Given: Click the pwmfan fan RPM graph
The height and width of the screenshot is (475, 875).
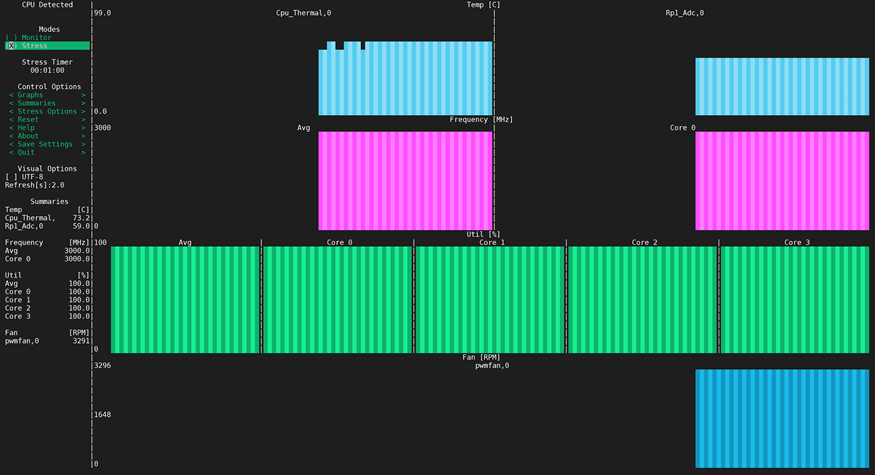Looking at the screenshot, I should (782, 418).
